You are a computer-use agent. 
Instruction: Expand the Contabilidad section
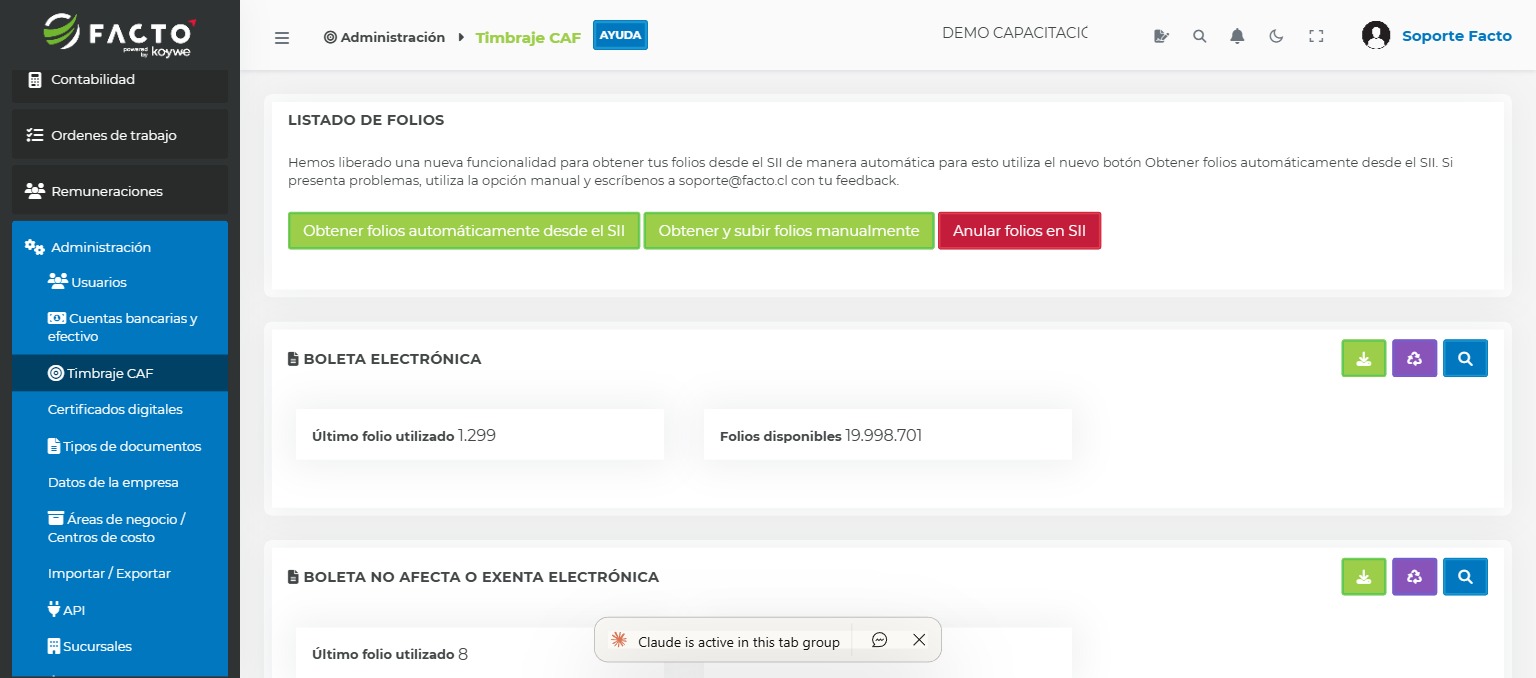point(91,79)
